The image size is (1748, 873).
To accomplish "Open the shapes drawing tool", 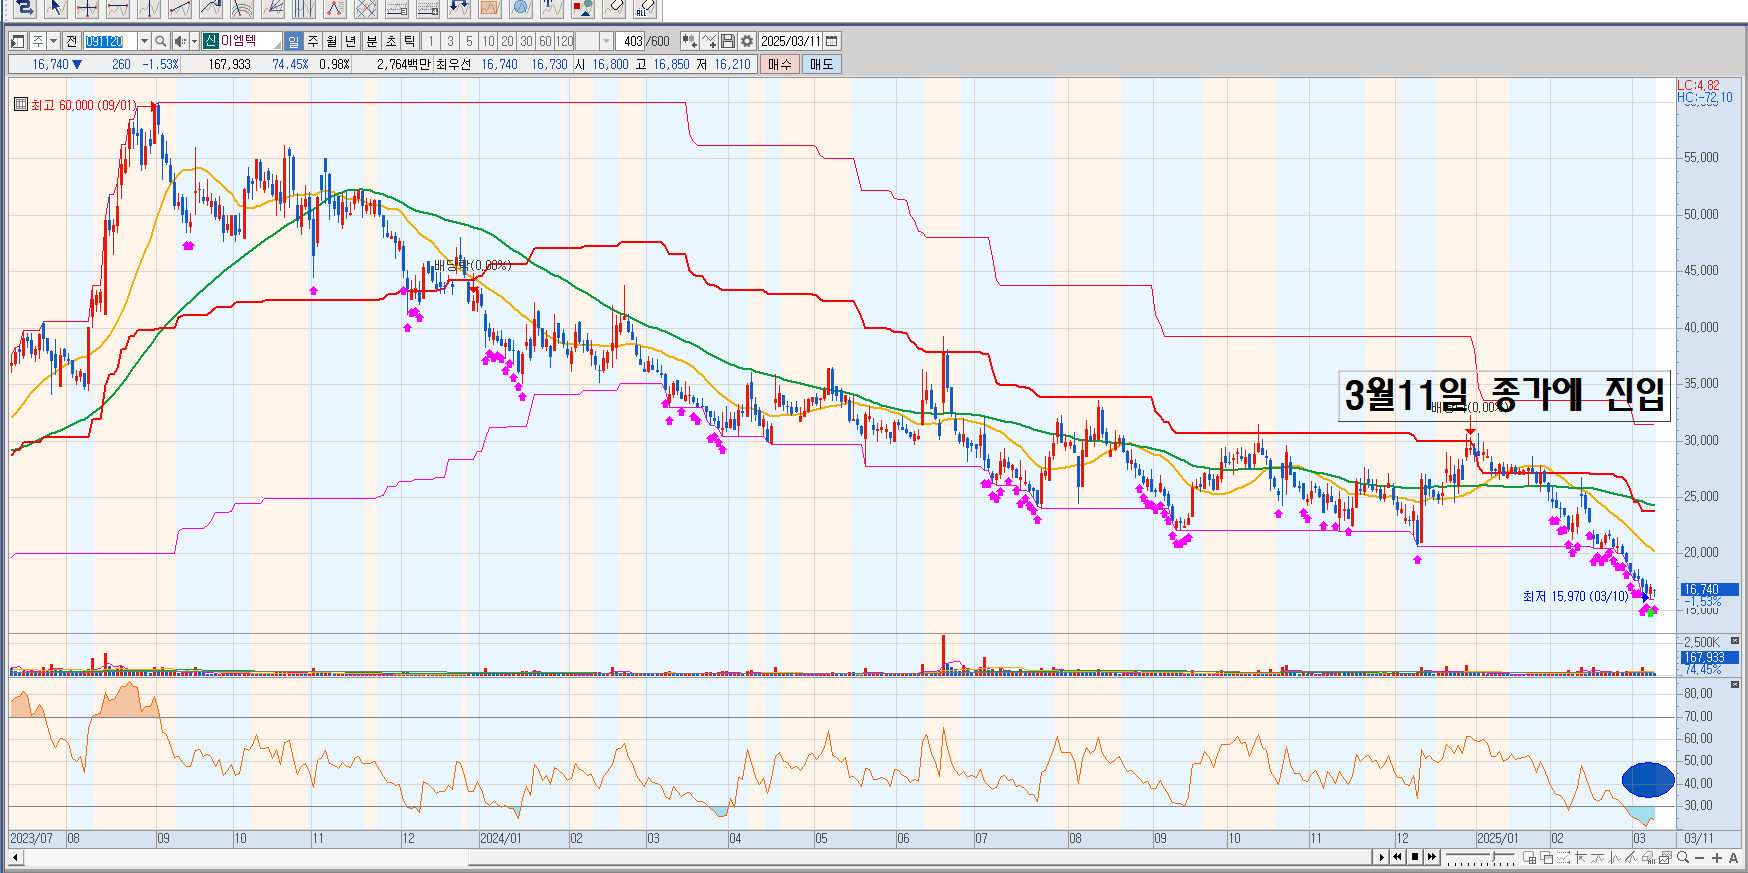I will click(x=583, y=8).
